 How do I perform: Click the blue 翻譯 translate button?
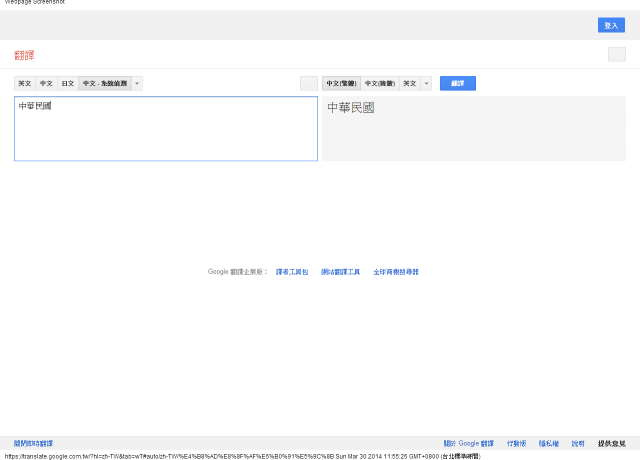(458, 83)
